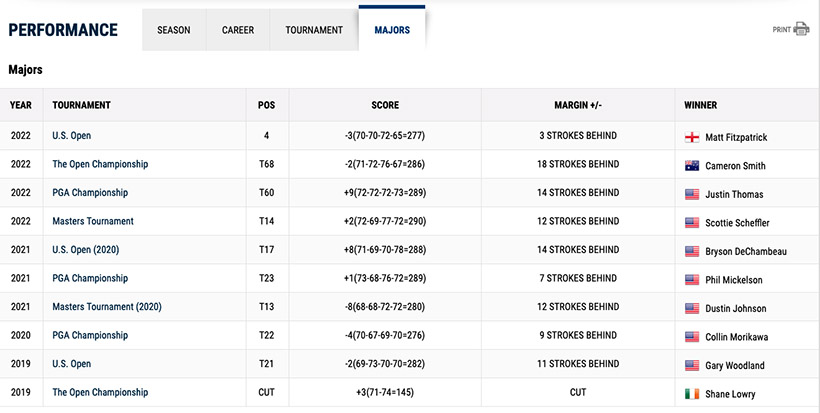The width and height of the screenshot is (820, 413).
Task: Click US flag beside Phil Mickelson
Action: pos(691,279)
